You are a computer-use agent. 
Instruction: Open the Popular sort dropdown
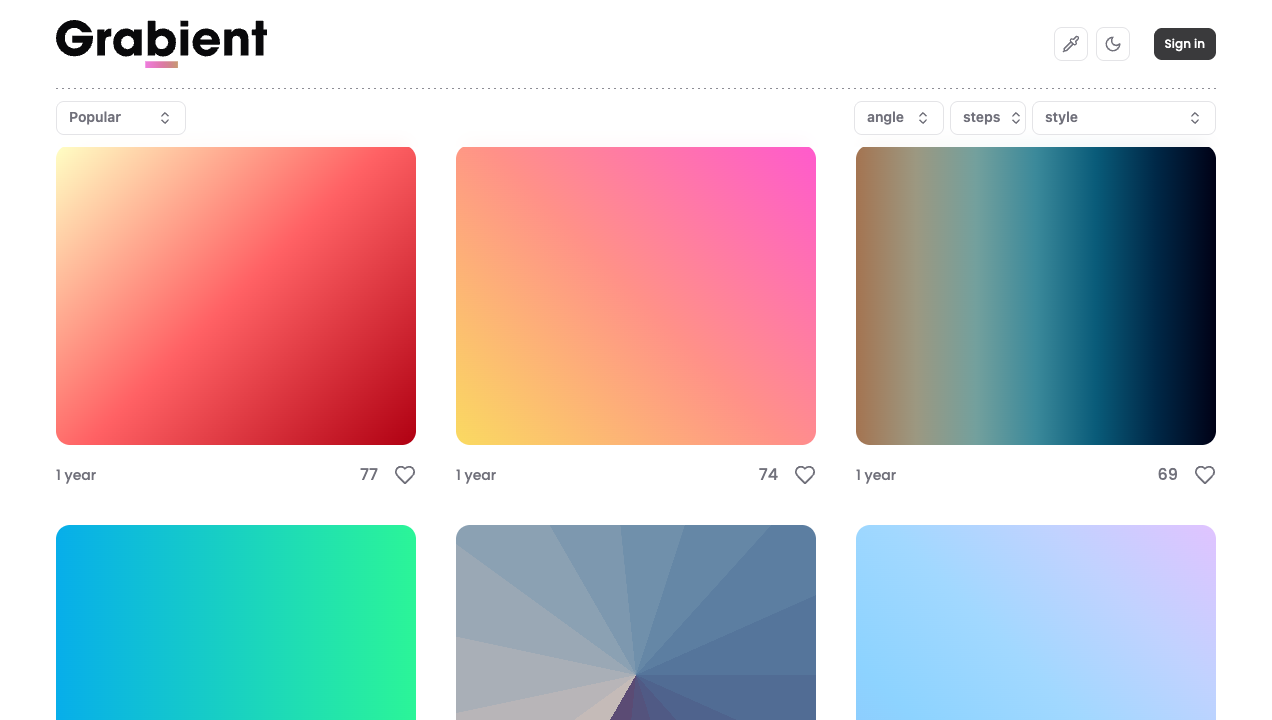click(121, 118)
